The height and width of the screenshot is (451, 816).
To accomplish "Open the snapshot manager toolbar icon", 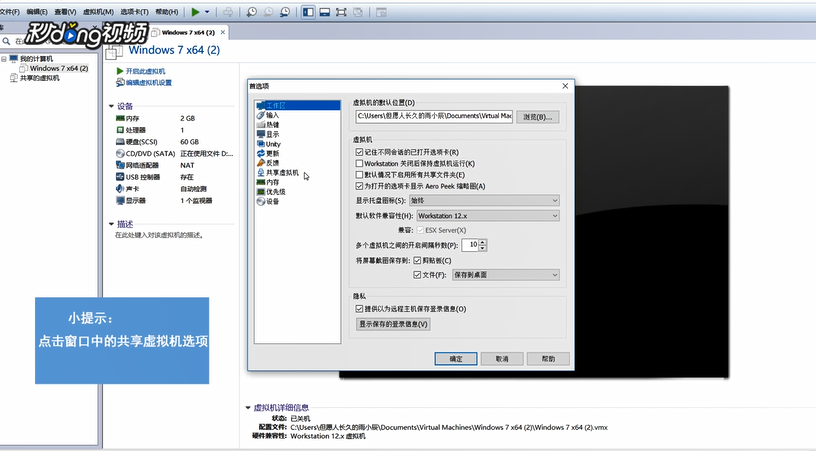I will pyautogui.click(x=285, y=11).
